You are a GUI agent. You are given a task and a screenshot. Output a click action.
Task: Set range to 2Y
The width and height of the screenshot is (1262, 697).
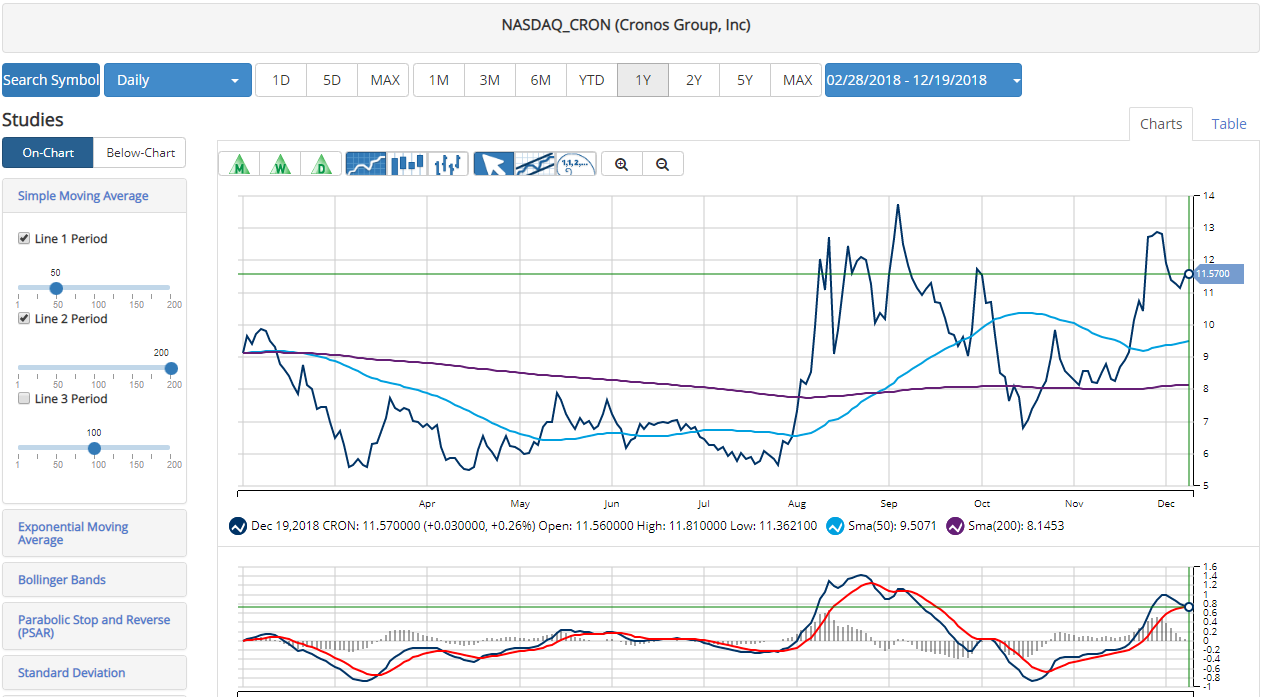click(694, 80)
